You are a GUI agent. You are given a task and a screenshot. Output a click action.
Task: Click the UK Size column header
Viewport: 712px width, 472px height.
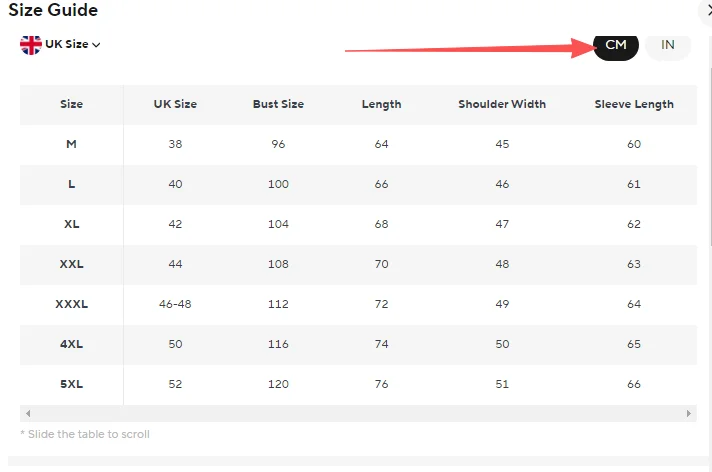tap(175, 104)
